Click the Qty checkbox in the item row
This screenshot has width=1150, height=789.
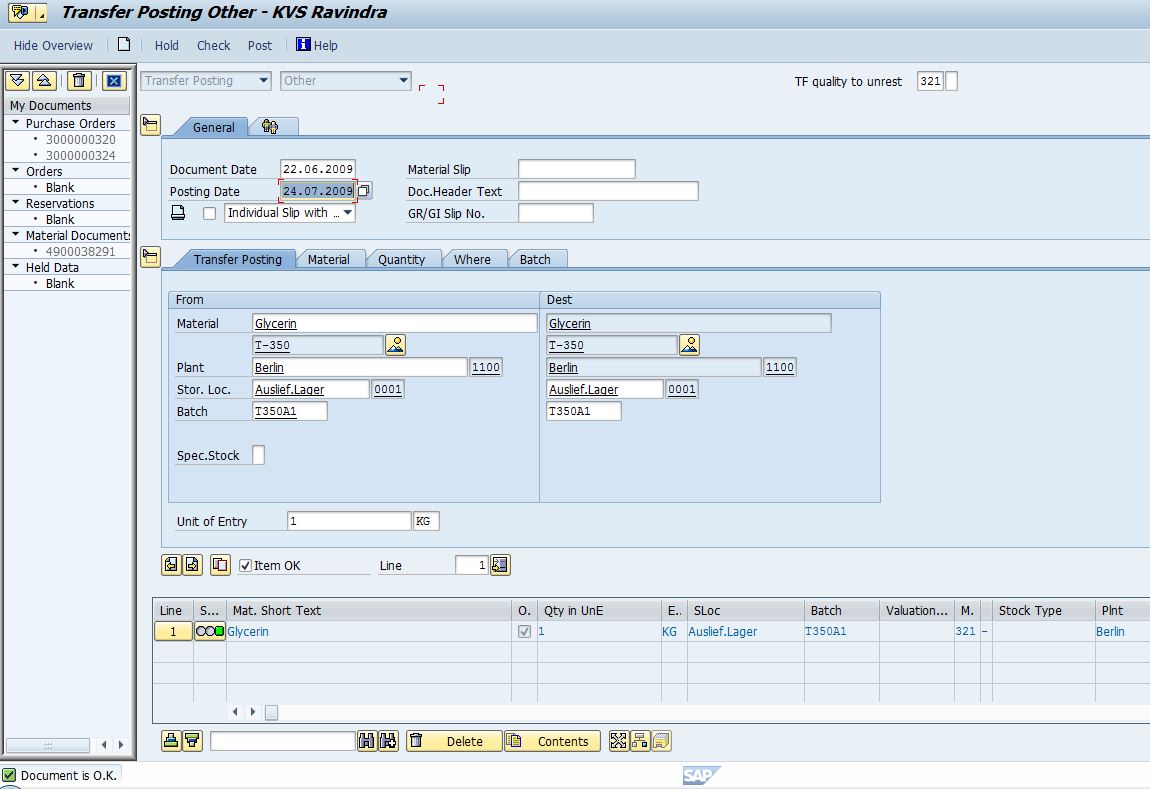click(x=525, y=631)
